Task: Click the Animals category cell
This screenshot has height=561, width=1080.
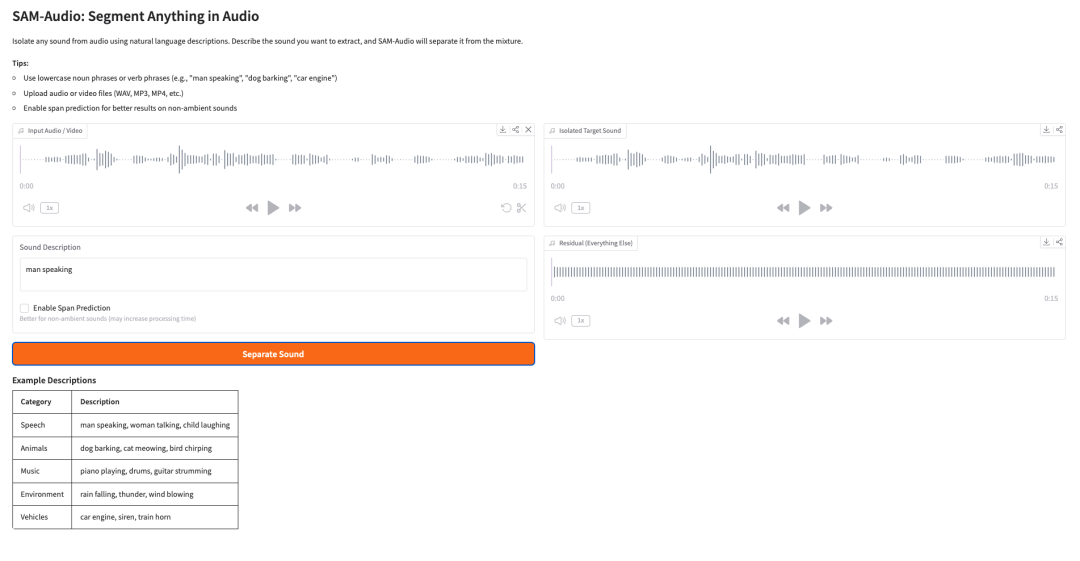Action: (42, 448)
